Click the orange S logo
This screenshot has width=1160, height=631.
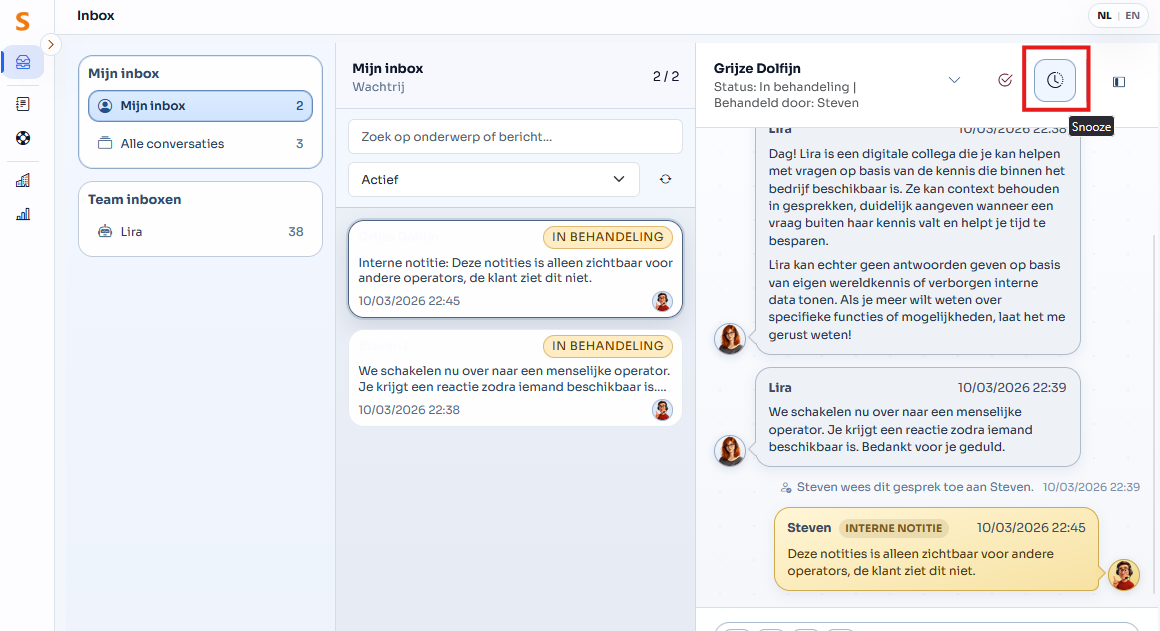click(x=22, y=22)
